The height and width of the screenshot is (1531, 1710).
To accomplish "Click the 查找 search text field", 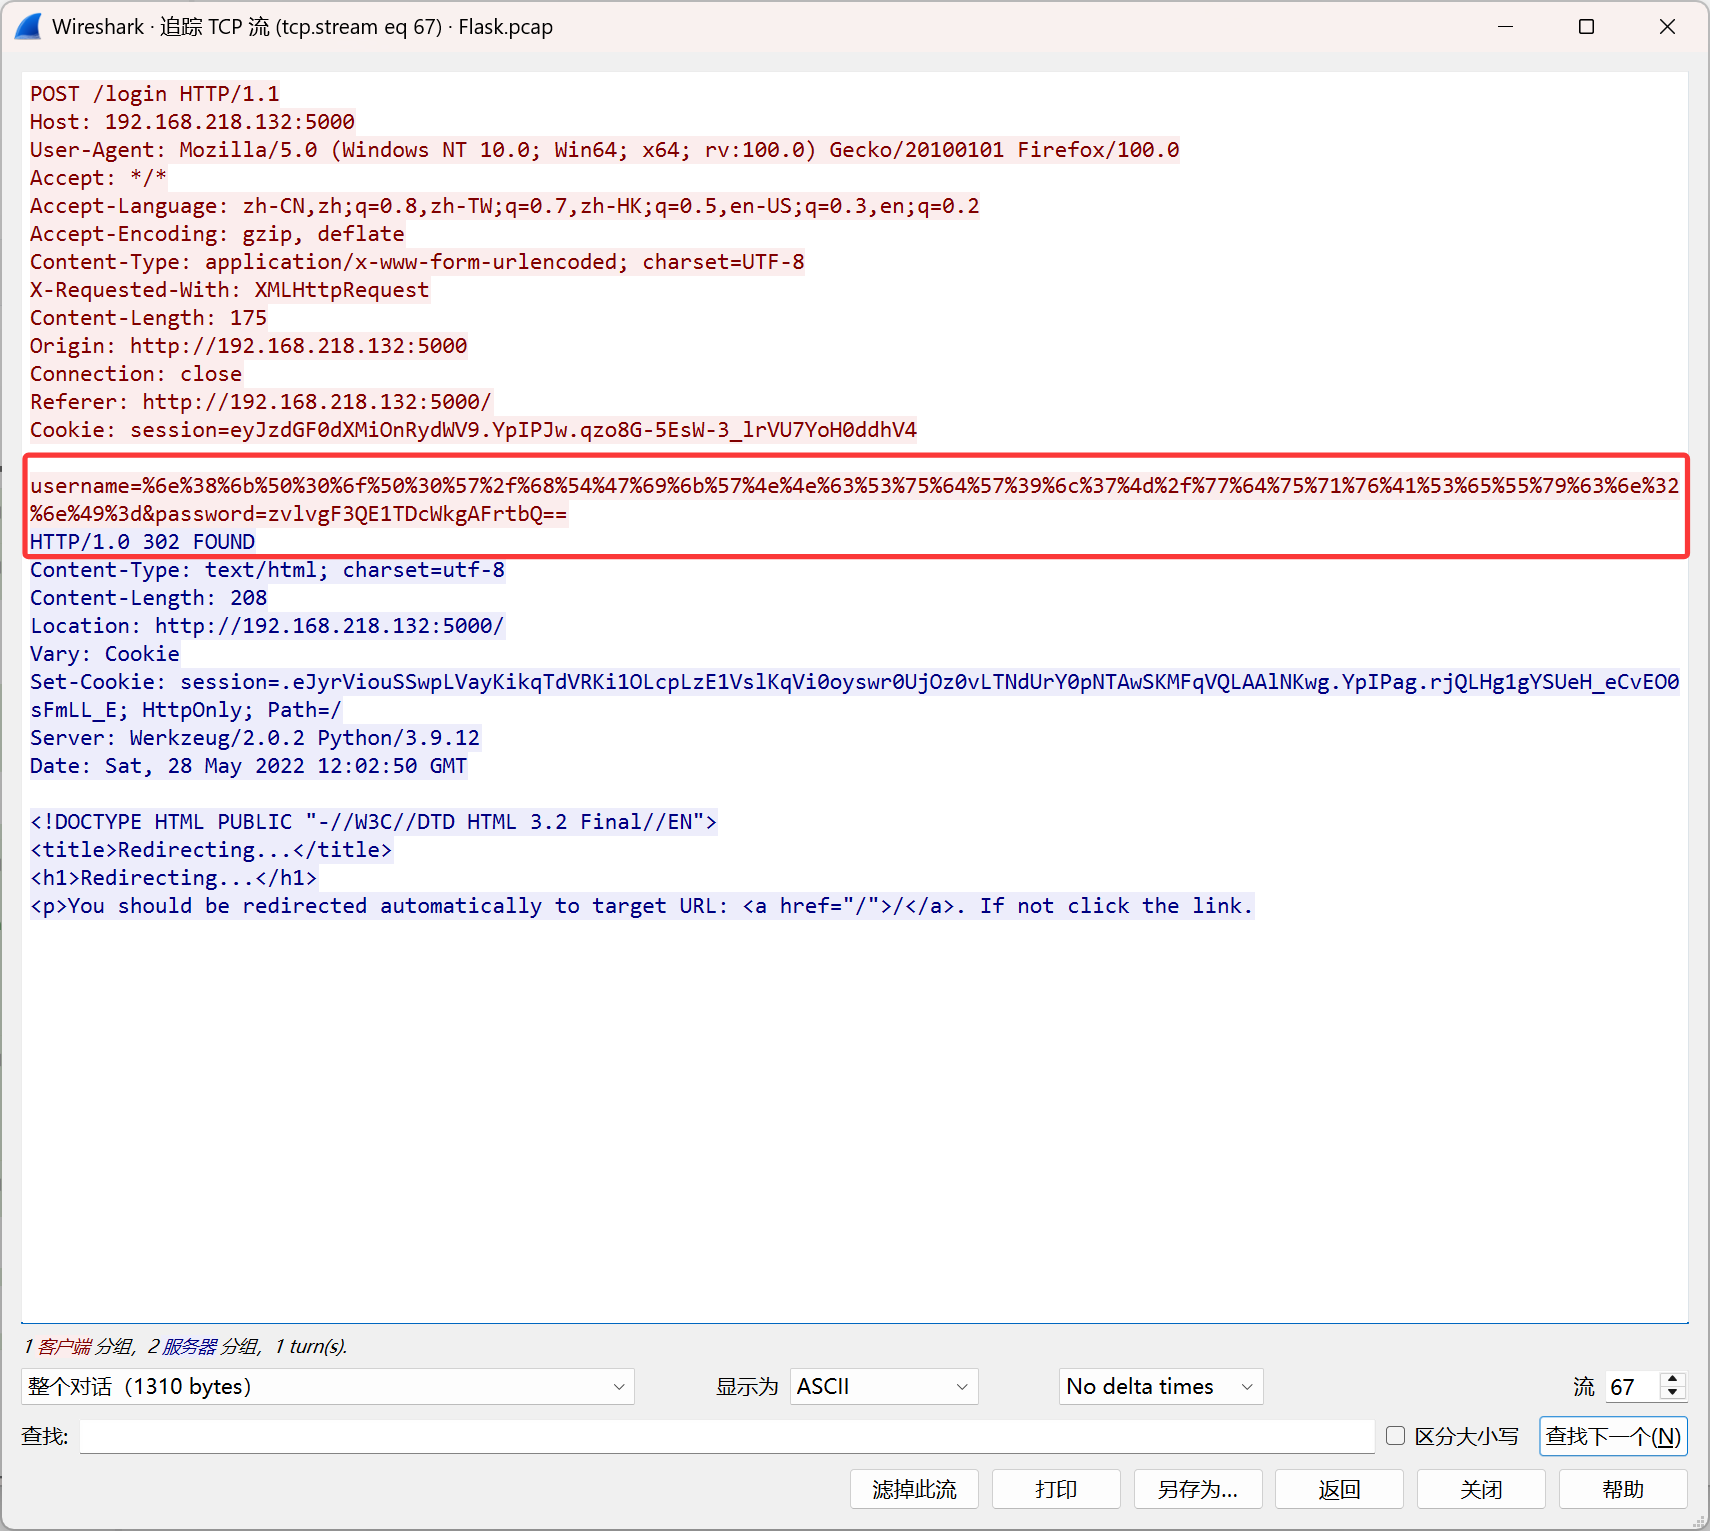I will tap(727, 1436).
